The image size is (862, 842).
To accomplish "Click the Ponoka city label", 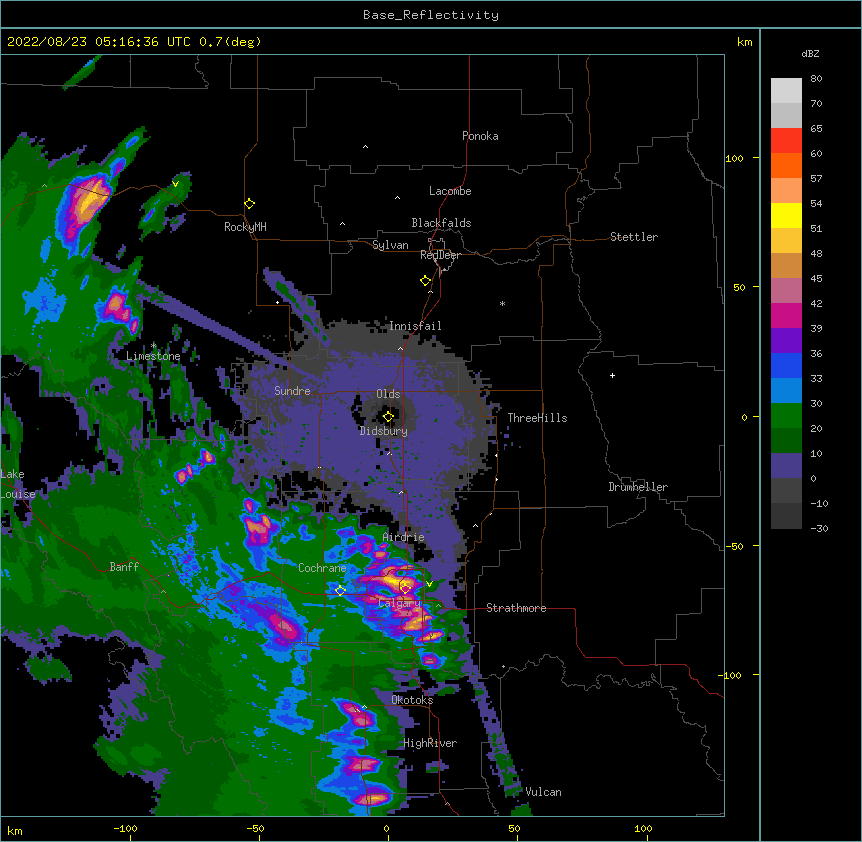I will point(480,136).
